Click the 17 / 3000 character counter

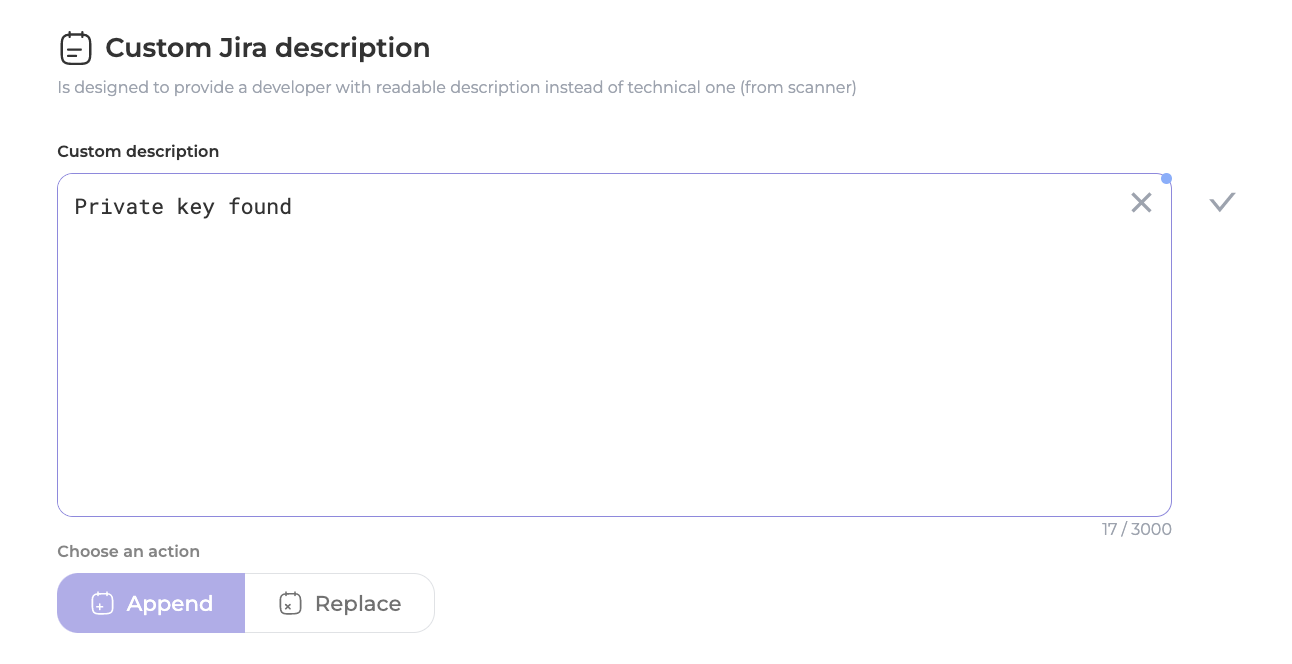(x=1136, y=529)
